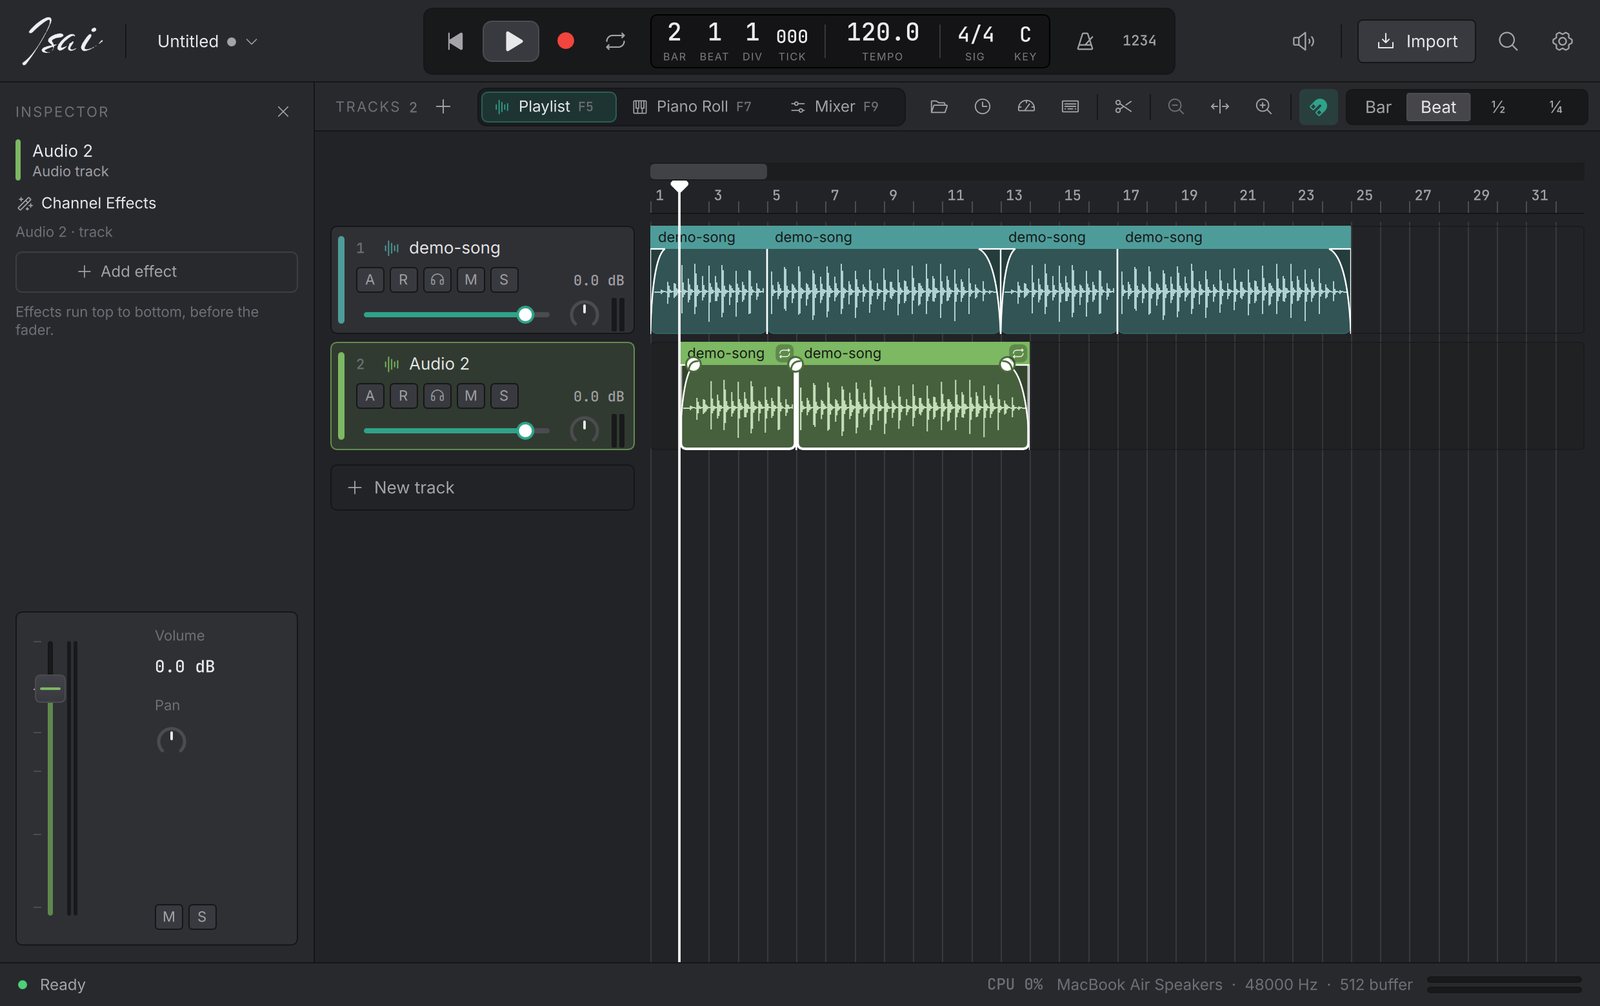This screenshot has height=1006, width=1600.
Task: Set snap grid to Bar
Action: 1378,107
